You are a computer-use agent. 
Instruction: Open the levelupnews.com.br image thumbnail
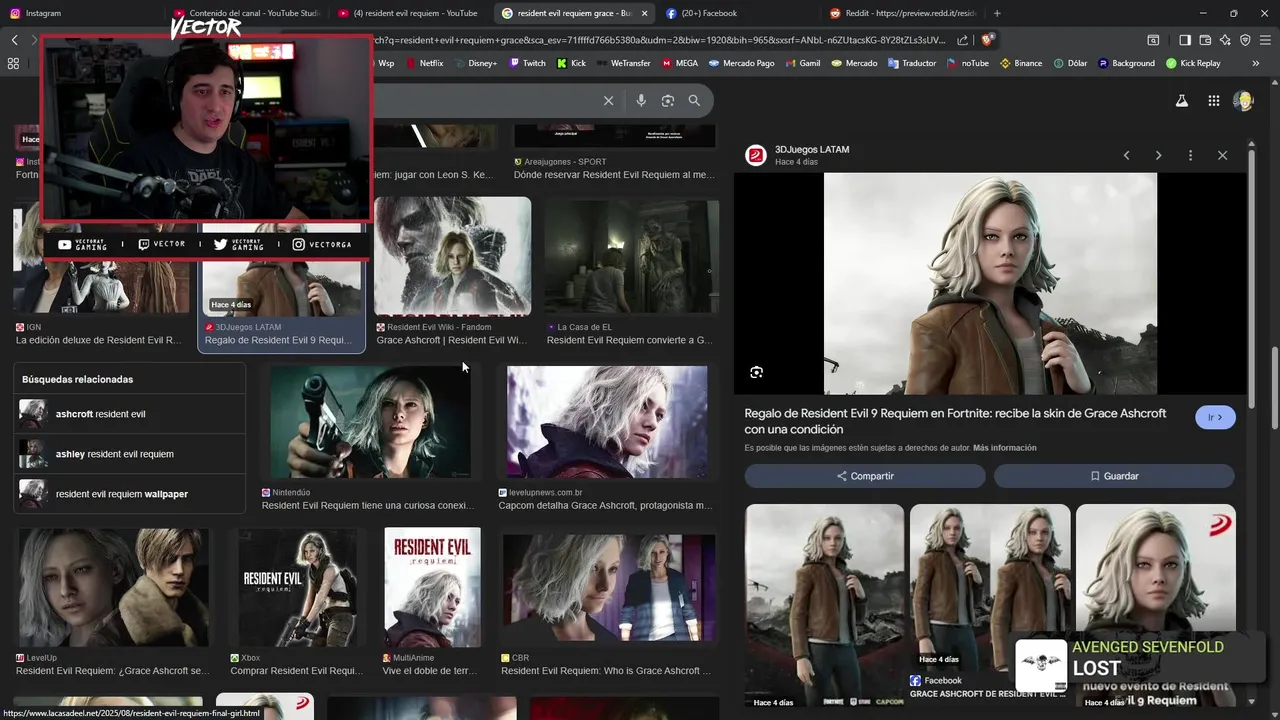pos(607,422)
